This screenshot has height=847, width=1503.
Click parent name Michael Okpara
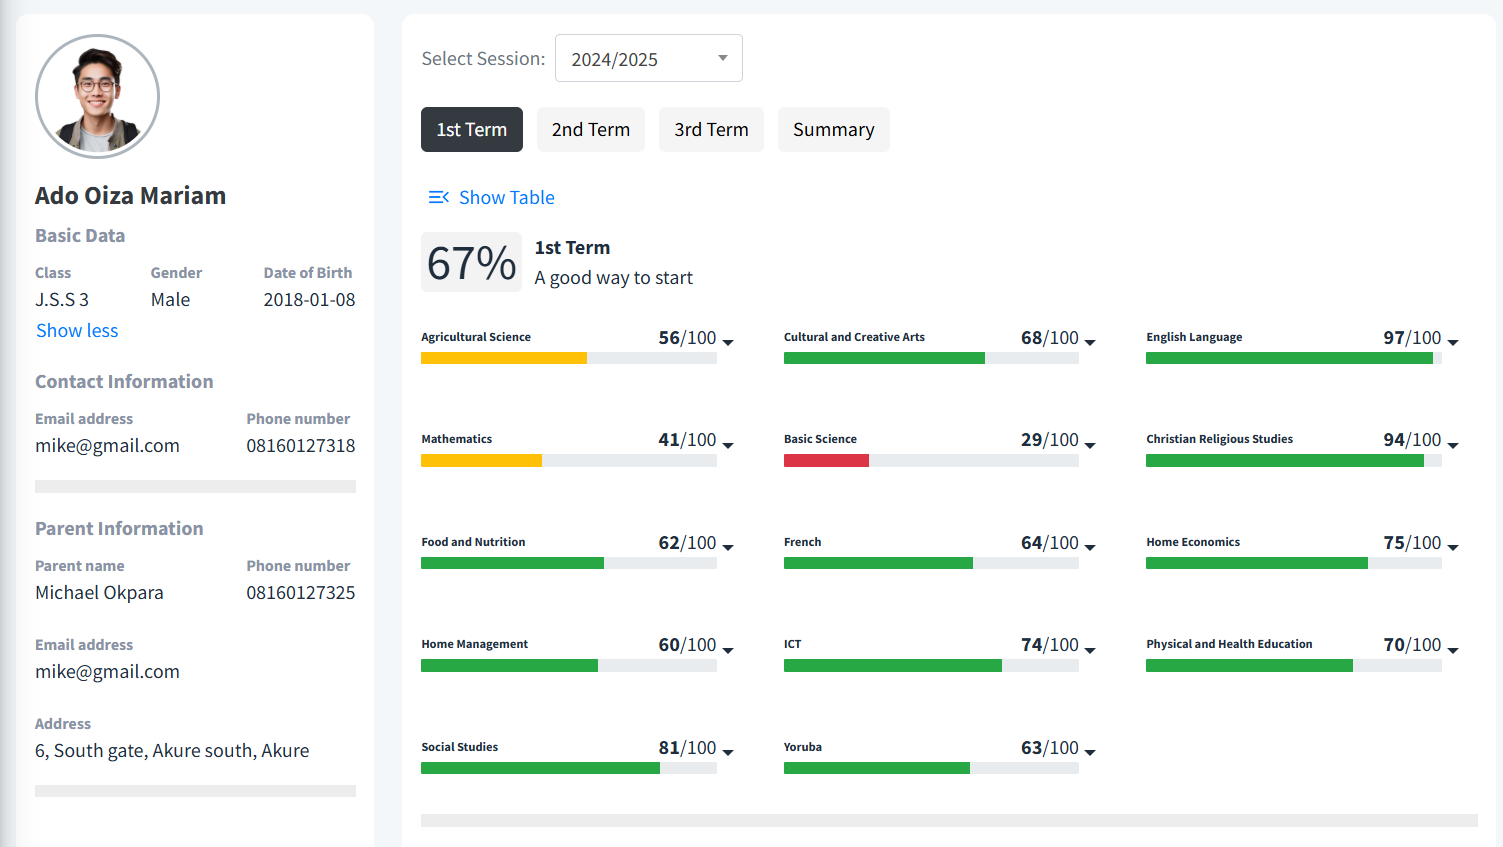99,592
